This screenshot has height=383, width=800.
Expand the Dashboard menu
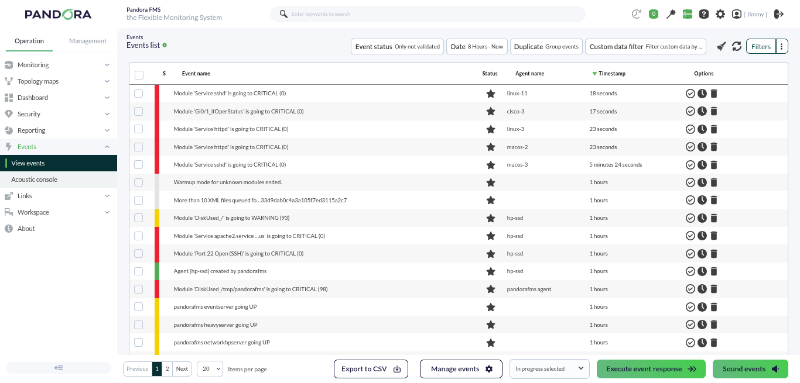point(58,97)
